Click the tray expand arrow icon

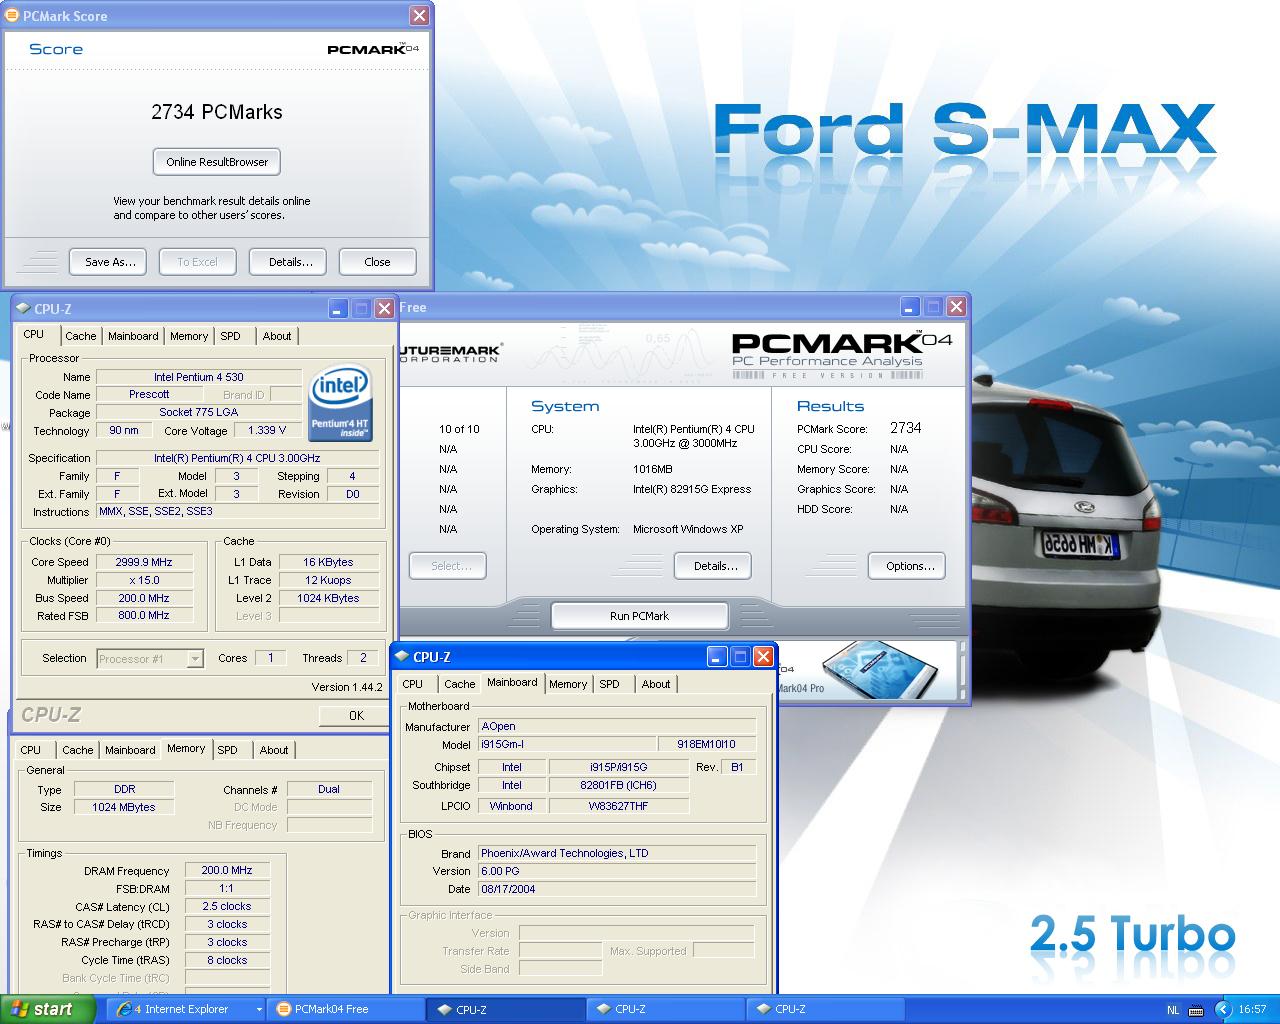tap(1224, 1010)
